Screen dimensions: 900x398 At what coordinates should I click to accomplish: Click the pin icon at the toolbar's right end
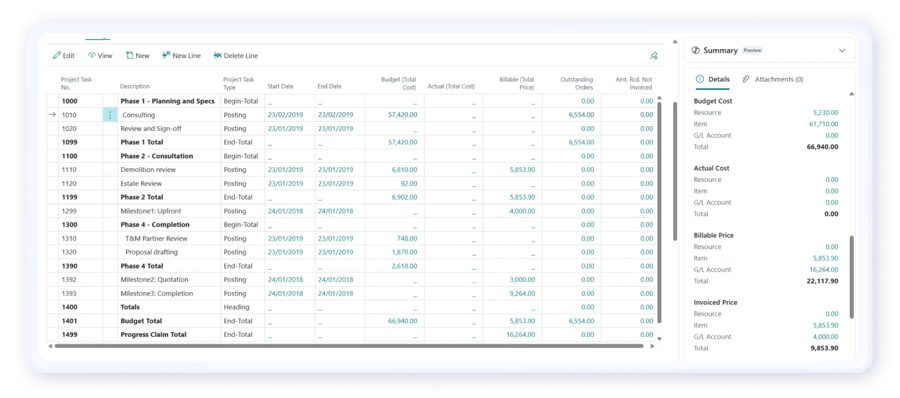click(x=653, y=56)
